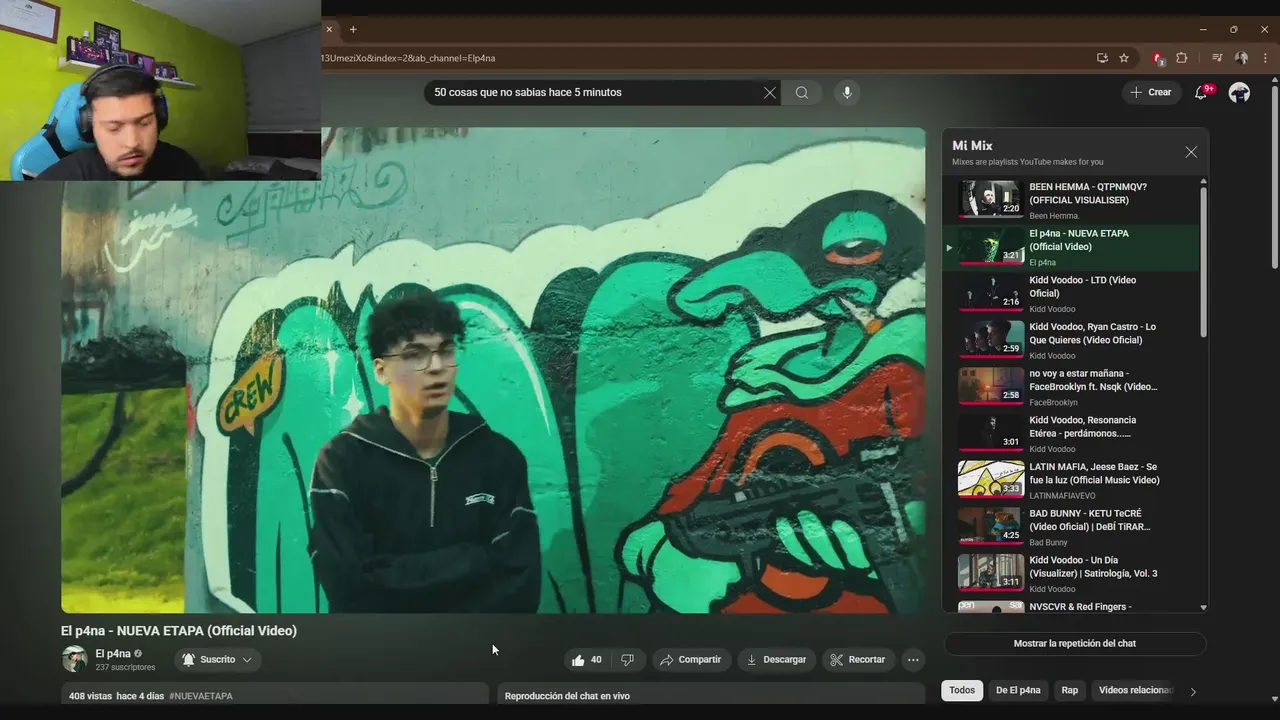
Task: Open the media controls icon in Chrome
Action: (x=1217, y=58)
